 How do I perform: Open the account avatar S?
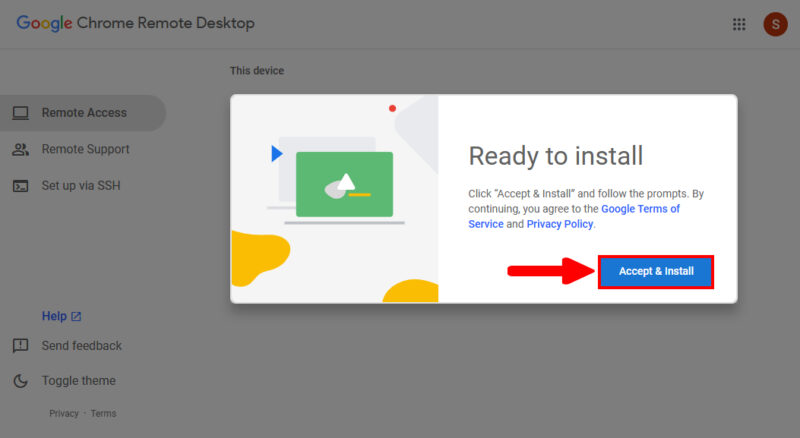click(x=775, y=24)
